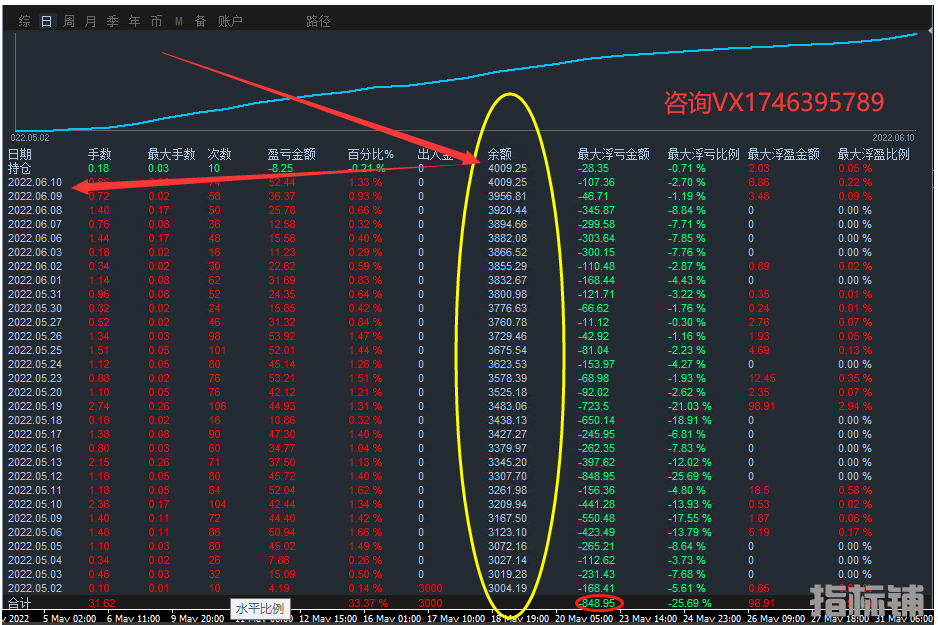
Task: Click the 最大浮盈比例 column header
Action: (873, 154)
